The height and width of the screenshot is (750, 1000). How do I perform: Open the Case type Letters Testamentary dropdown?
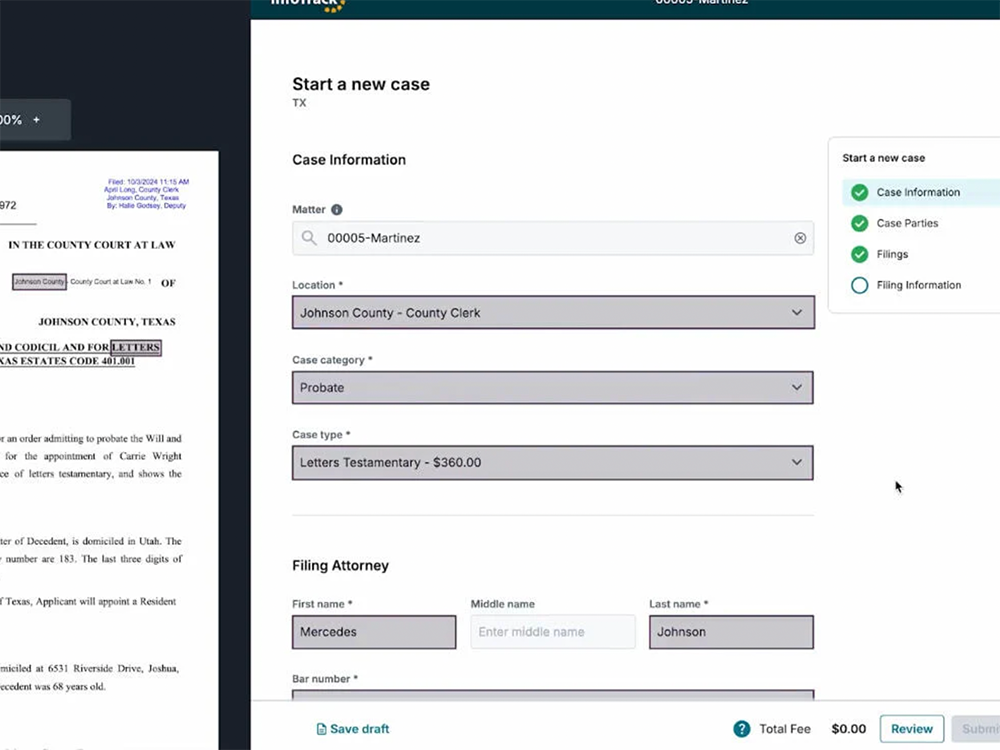coord(553,463)
